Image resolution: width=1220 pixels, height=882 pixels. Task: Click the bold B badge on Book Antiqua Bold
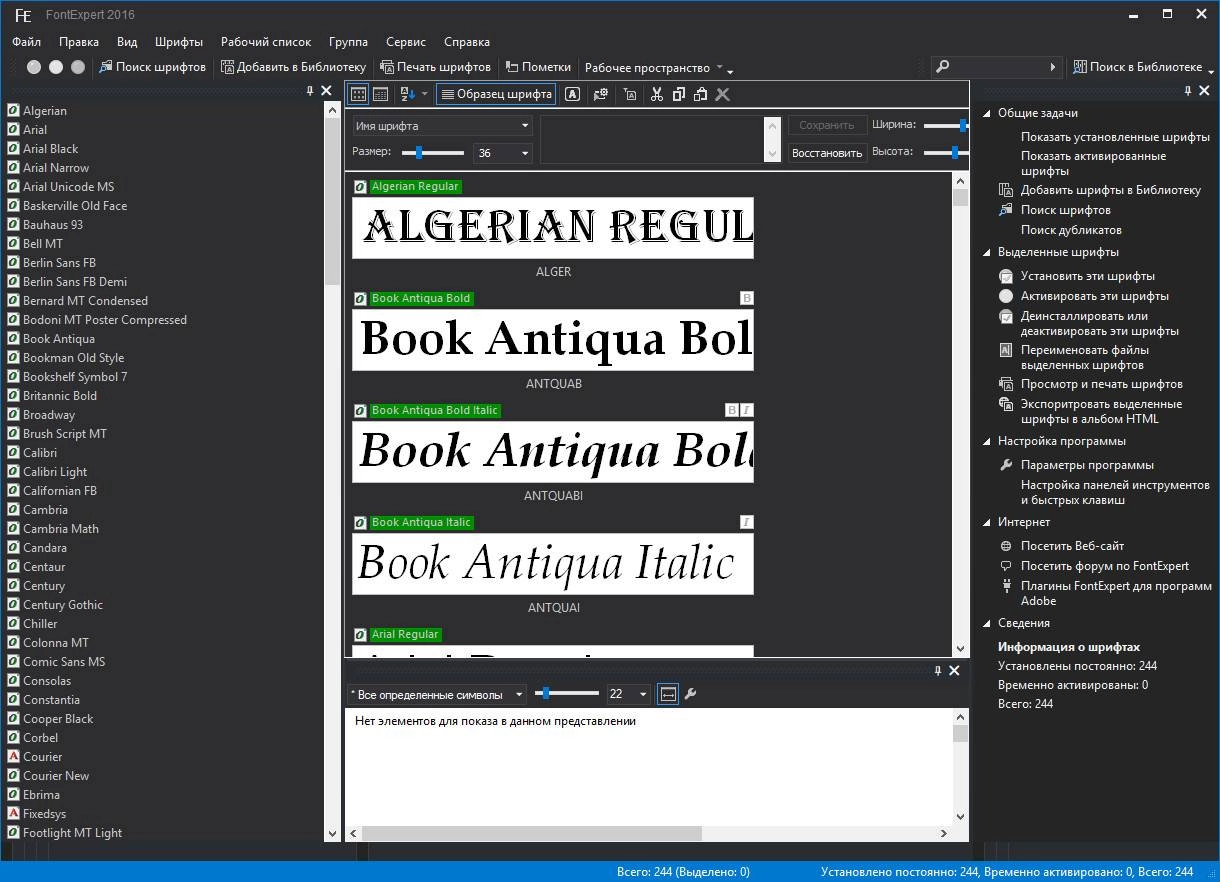tap(746, 298)
